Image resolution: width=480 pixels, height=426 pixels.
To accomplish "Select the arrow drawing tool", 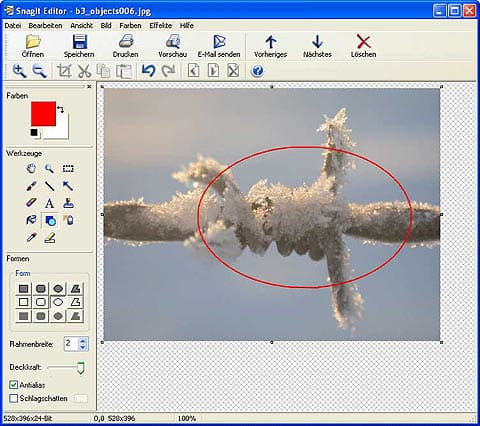I will [68, 186].
